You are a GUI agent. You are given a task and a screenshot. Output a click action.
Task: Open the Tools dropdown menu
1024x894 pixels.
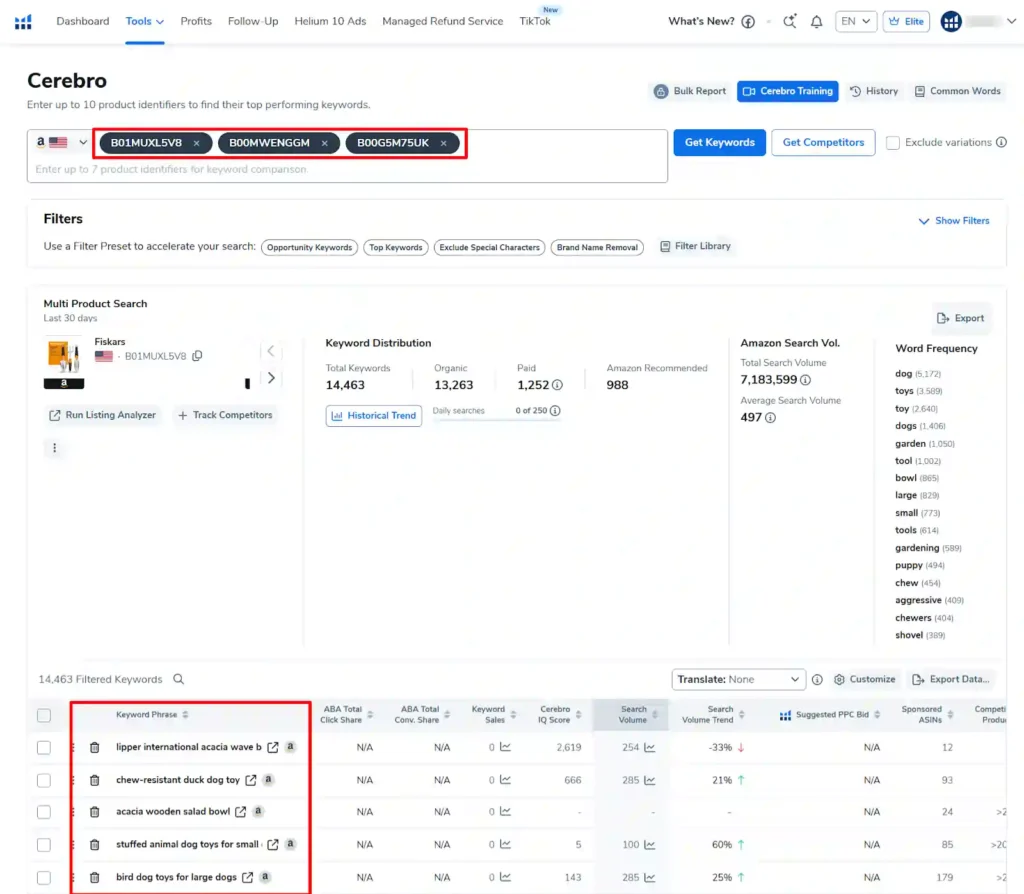tap(144, 22)
